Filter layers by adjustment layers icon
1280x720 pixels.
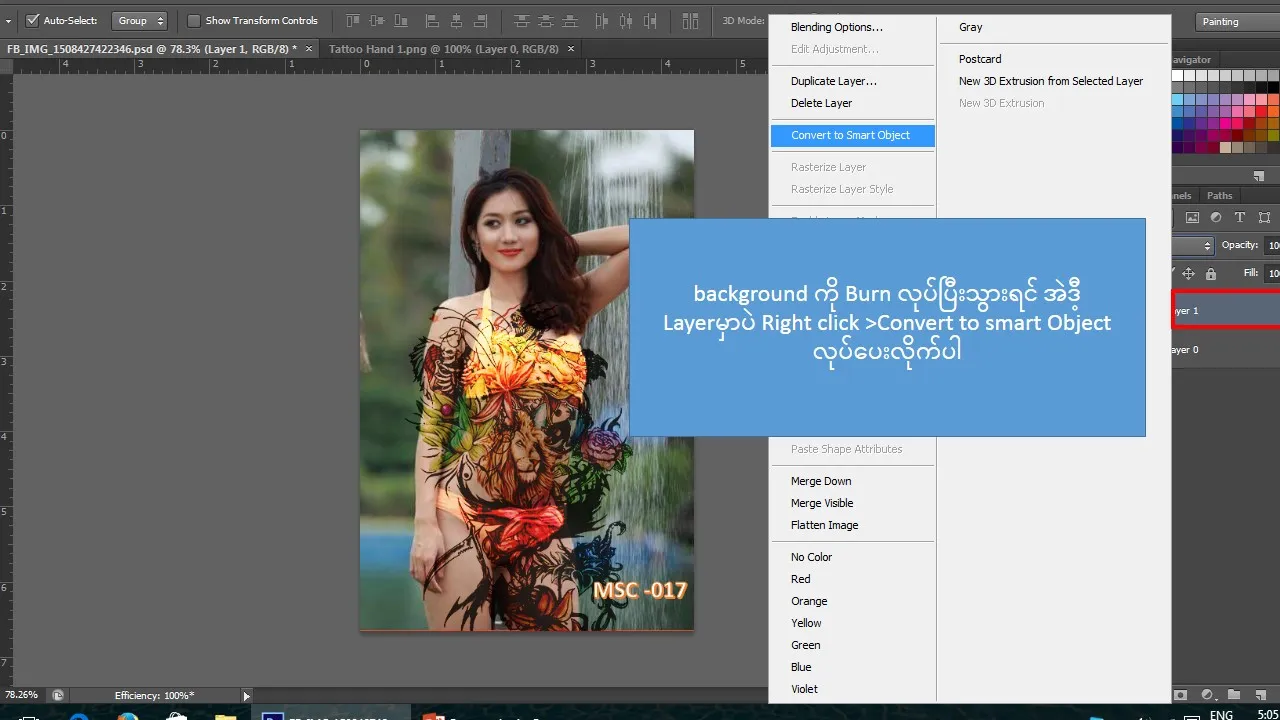coord(1216,217)
